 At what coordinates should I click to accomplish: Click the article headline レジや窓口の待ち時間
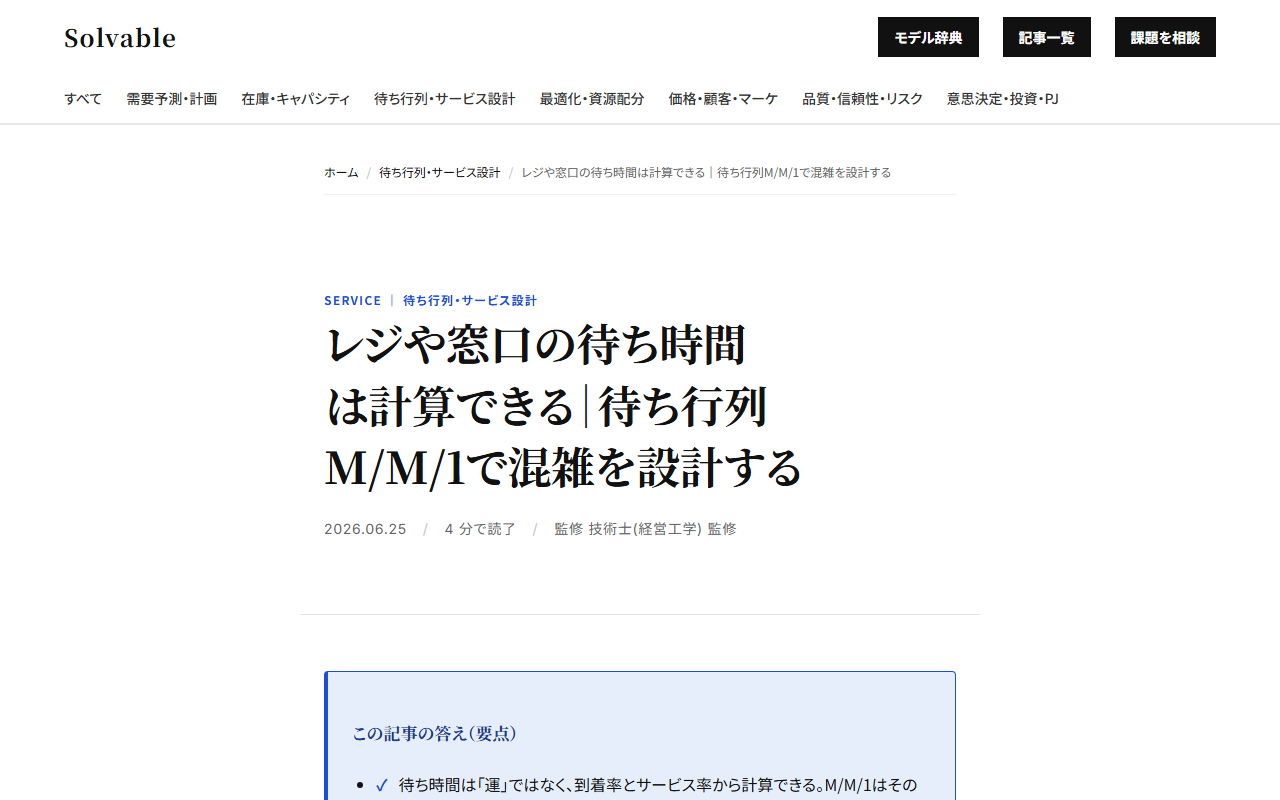point(564,406)
